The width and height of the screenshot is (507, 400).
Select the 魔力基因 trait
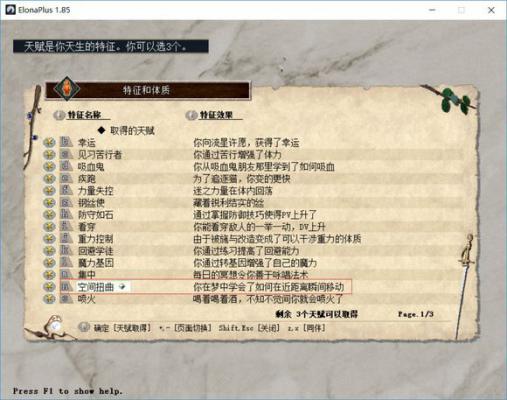(x=253, y=262)
